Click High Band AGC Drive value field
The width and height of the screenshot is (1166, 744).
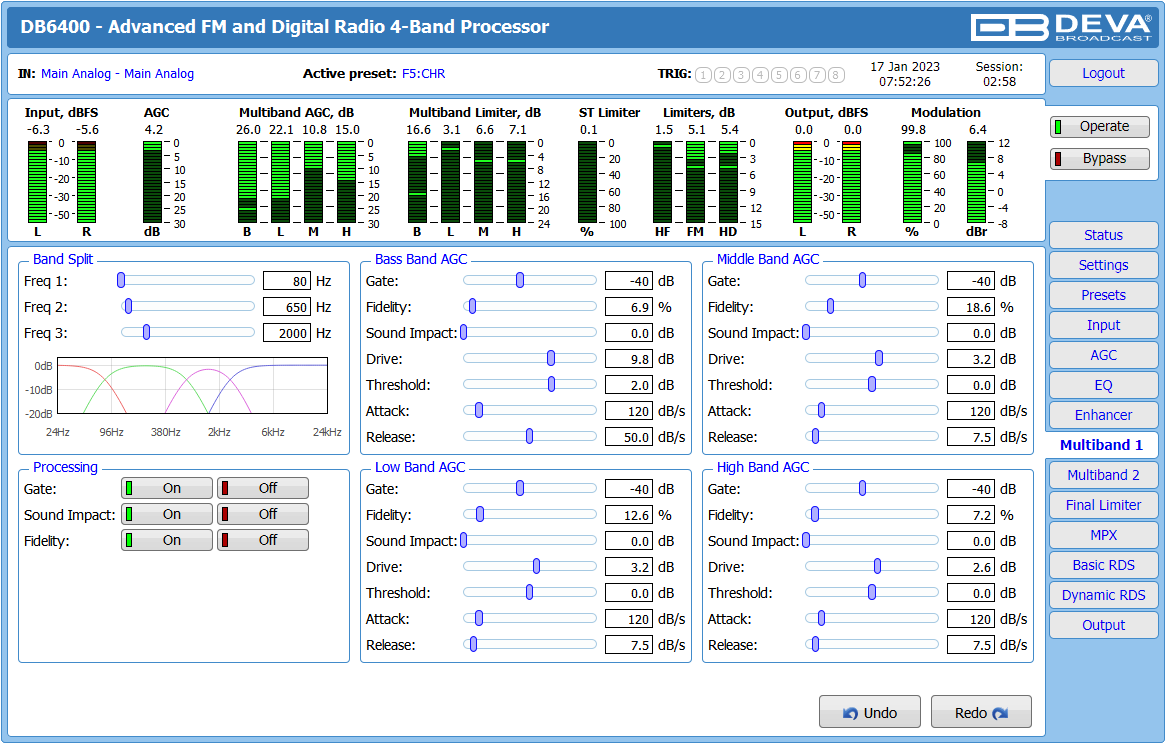pyautogui.click(x=971, y=567)
